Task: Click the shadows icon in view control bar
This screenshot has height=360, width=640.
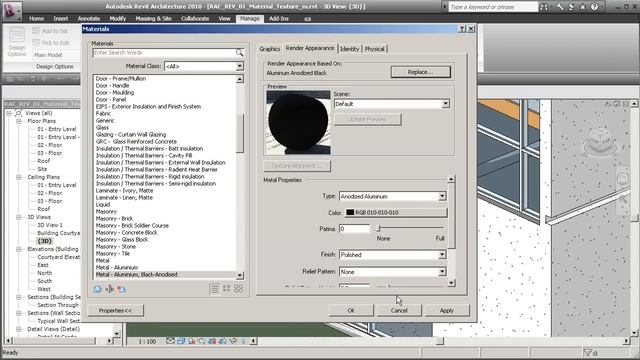Action: pyautogui.click(x=191, y=341)
